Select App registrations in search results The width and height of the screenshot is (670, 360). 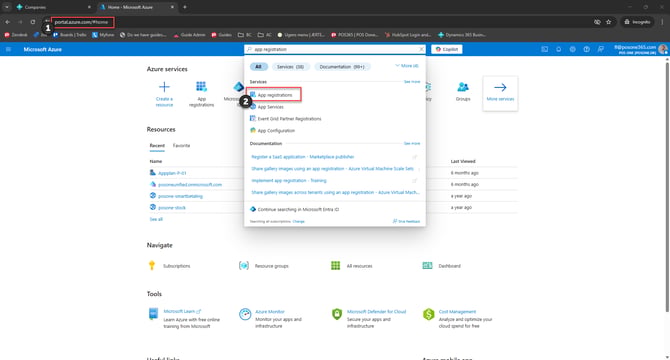(274, 95)
